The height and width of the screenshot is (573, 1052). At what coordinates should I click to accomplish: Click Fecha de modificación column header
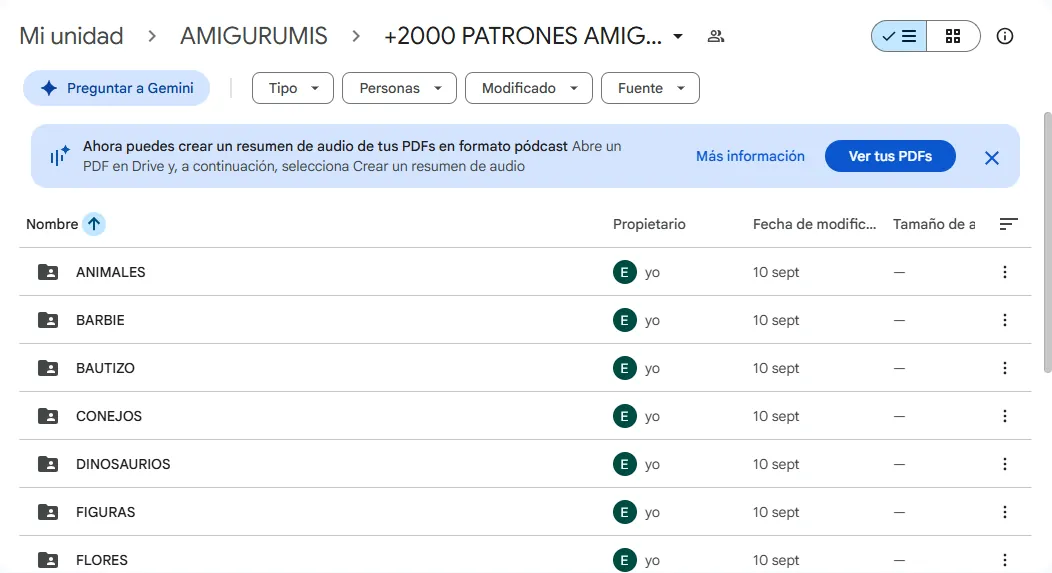[814, 224]
